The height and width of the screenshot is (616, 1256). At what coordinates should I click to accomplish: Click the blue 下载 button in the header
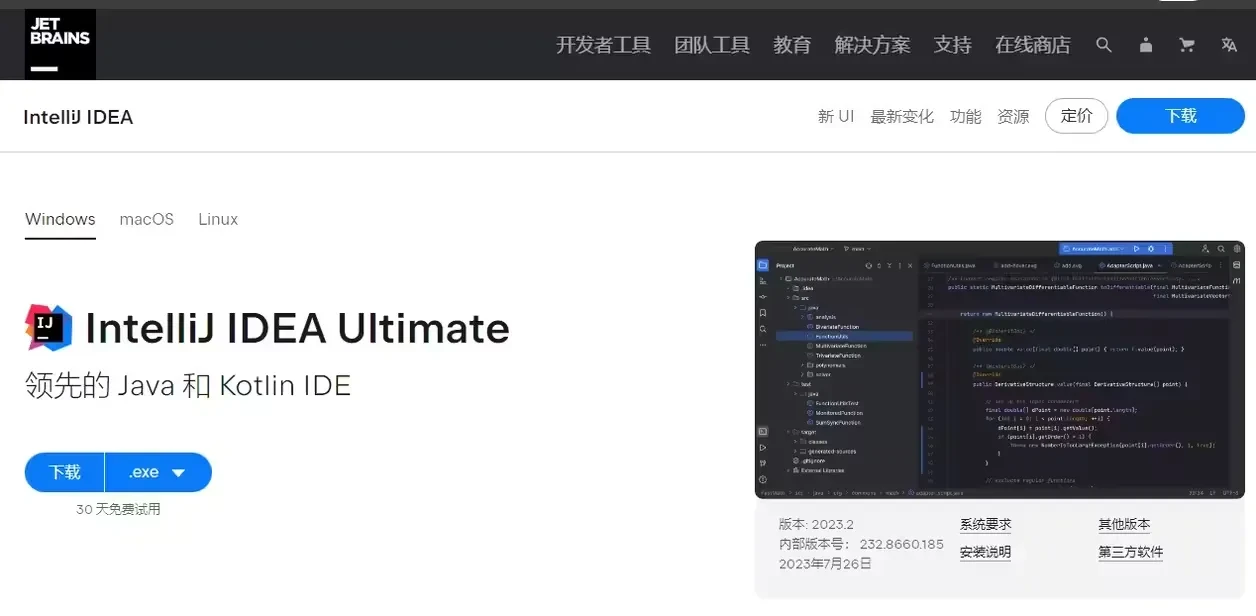point(1181,116)
